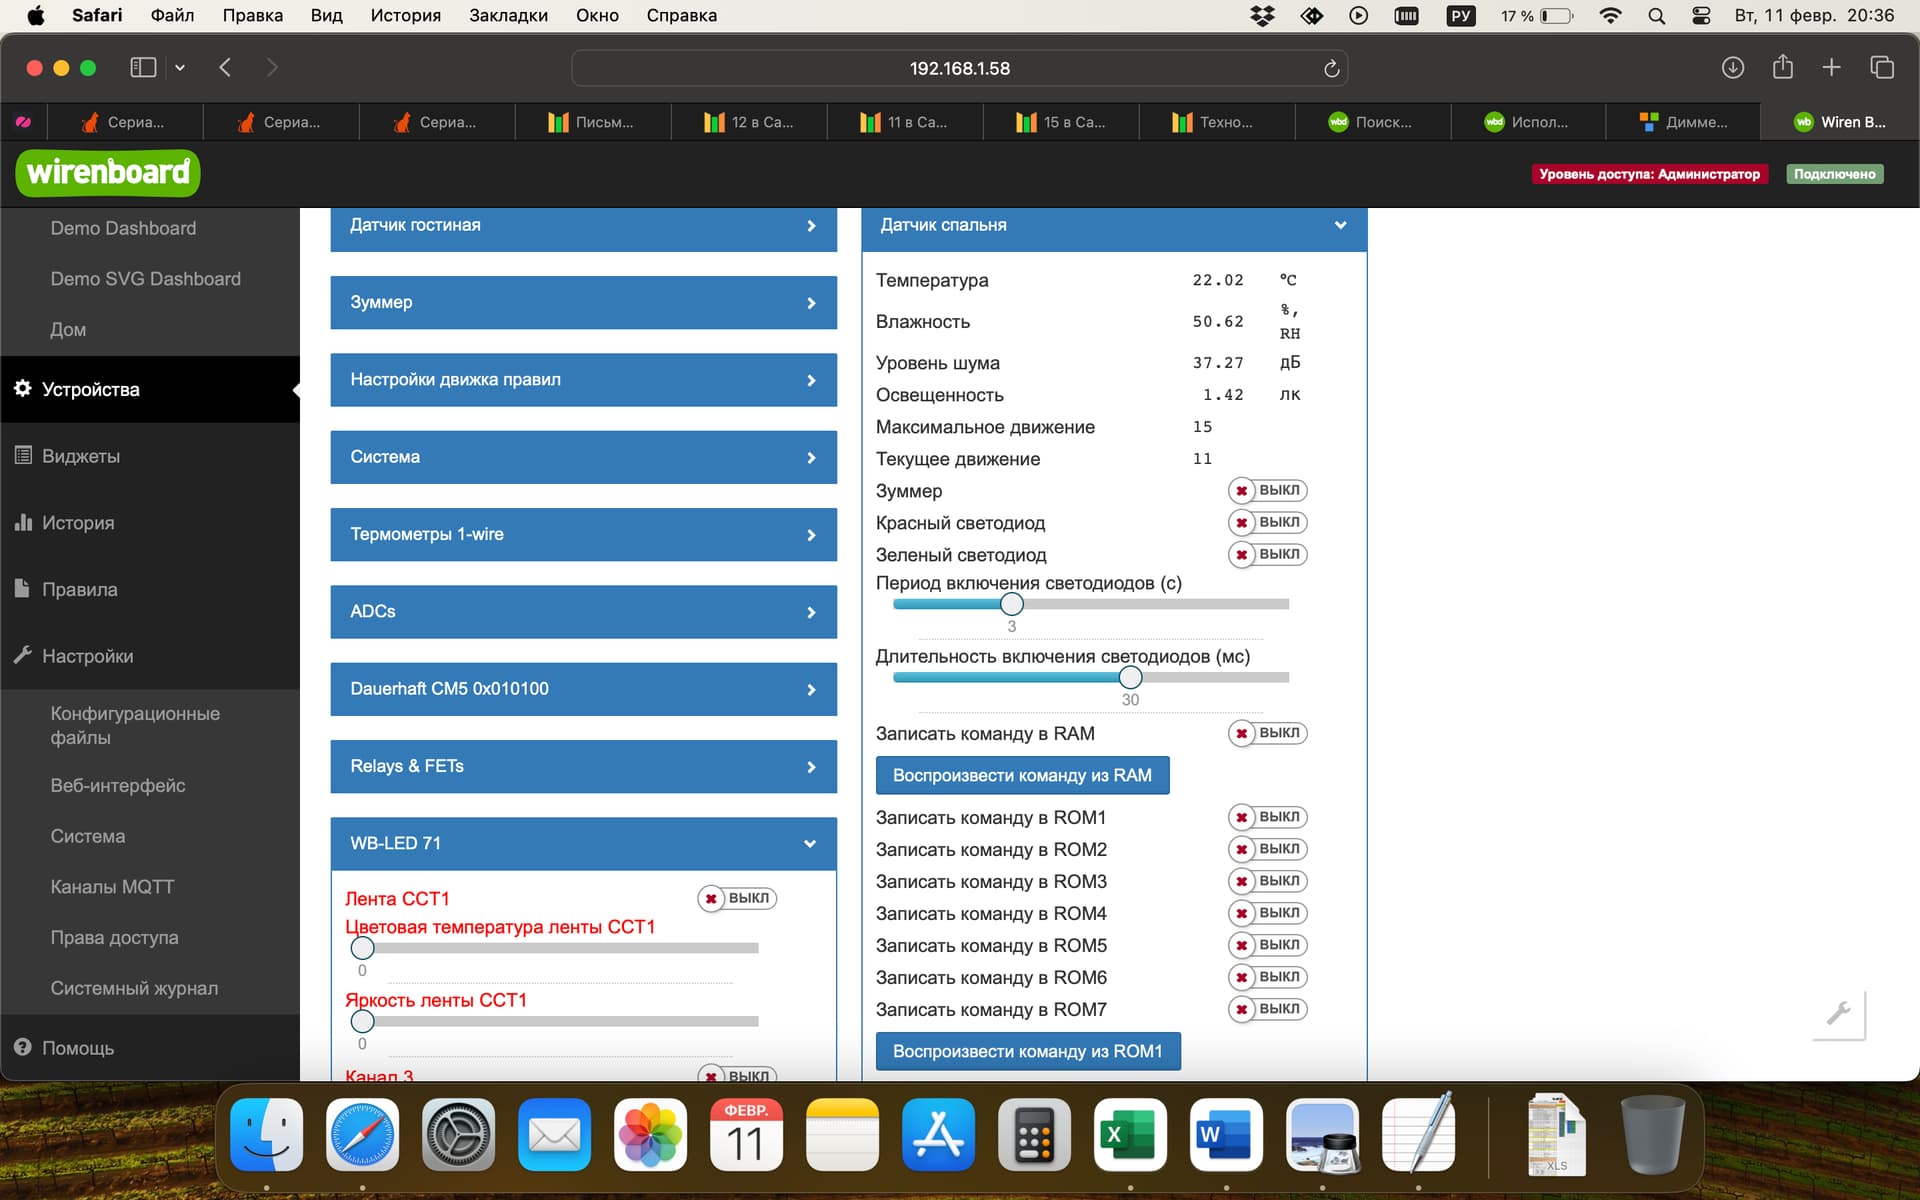The height and width of the screenshot is (1200, 1920).
Task: Expand the Relays & FETs panel
Action: point(583,766)
